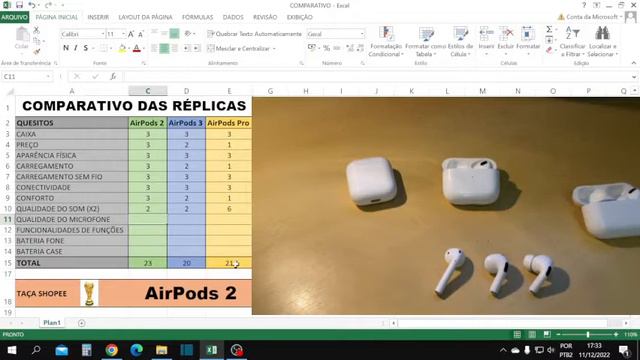Viewport: 640px width, 360px height.
Task: Switch to PÁGINA INICIAL tab
Action: click(x=56, y=17)
